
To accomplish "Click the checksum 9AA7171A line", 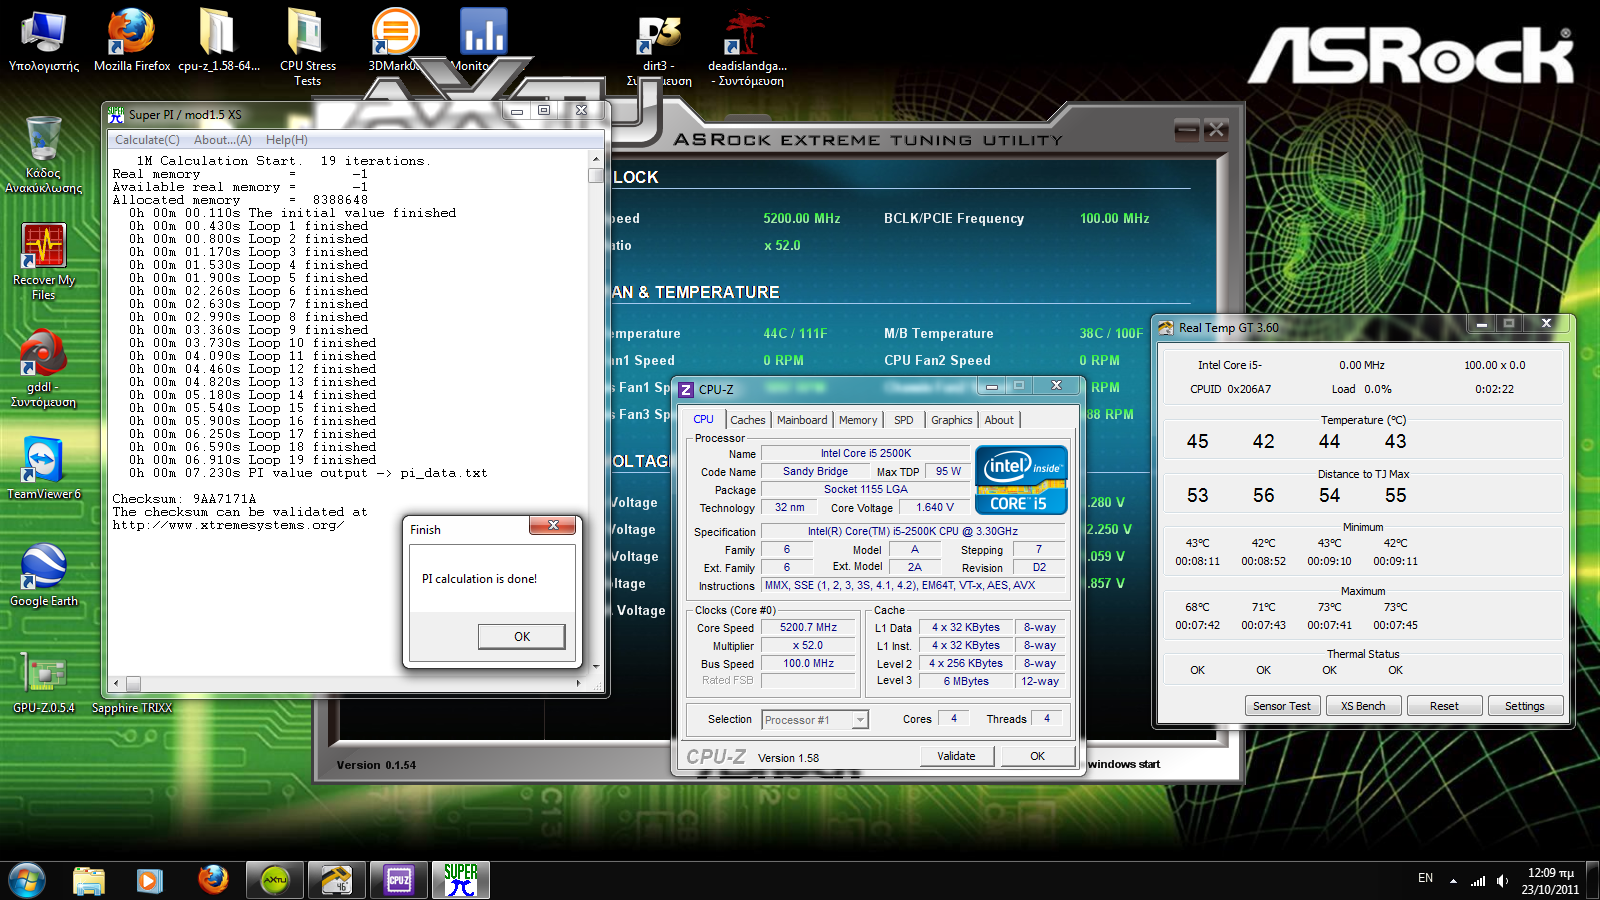I will click(184, 499).
